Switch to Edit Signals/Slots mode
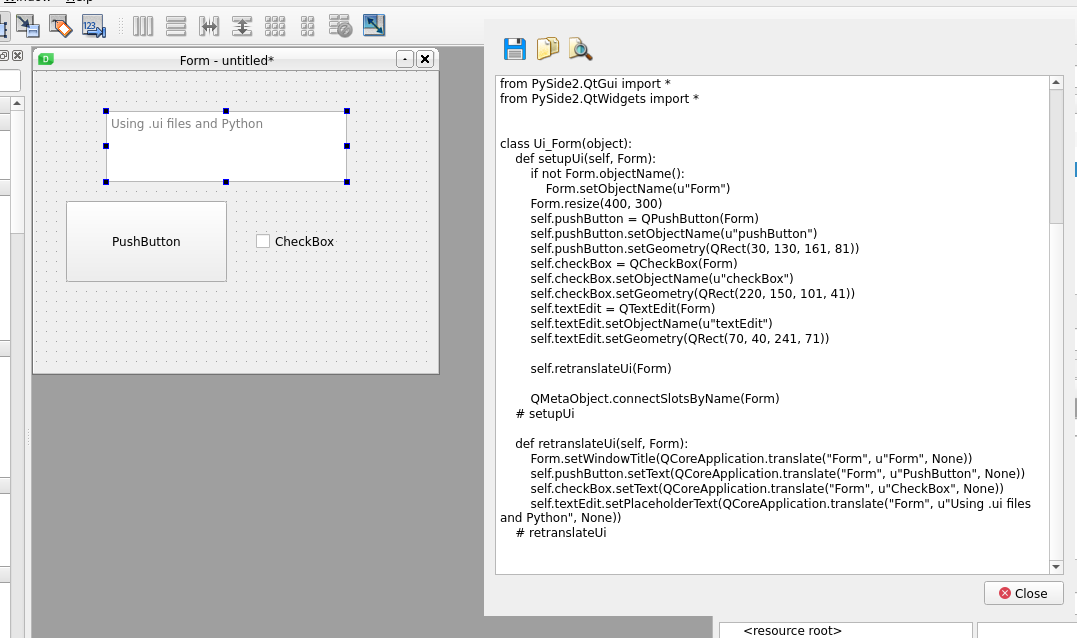Viewport: 1077px width, 638px height. [x=27, y=26]
